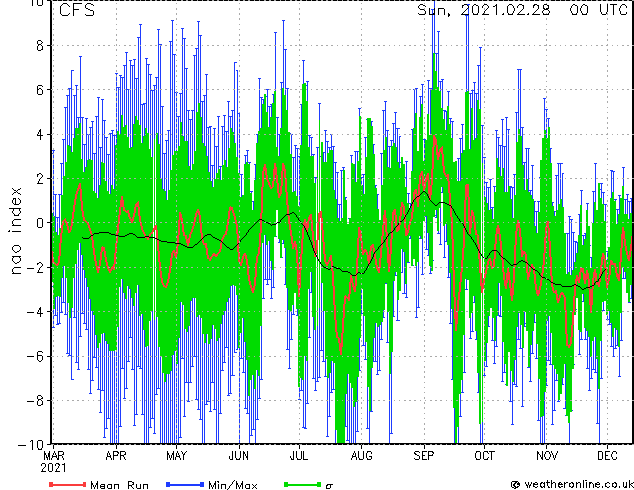Click the green sigma legend line
634x490 pixels.
pos(303,484)
